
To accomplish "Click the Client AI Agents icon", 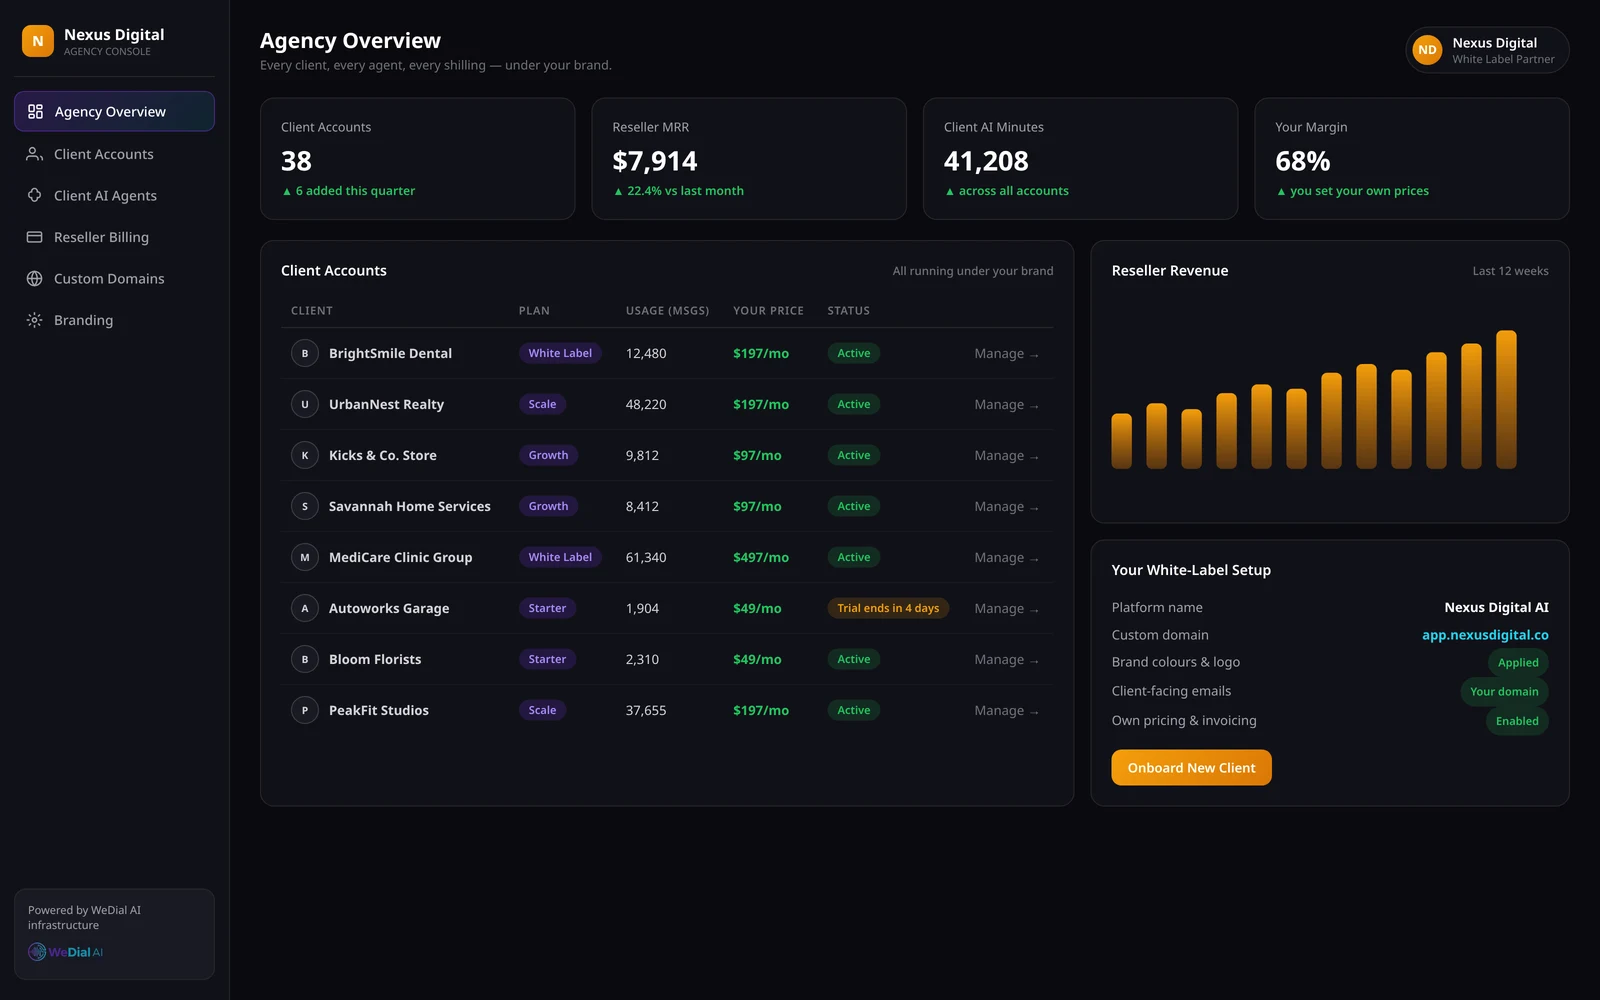I will click(34, 195).
